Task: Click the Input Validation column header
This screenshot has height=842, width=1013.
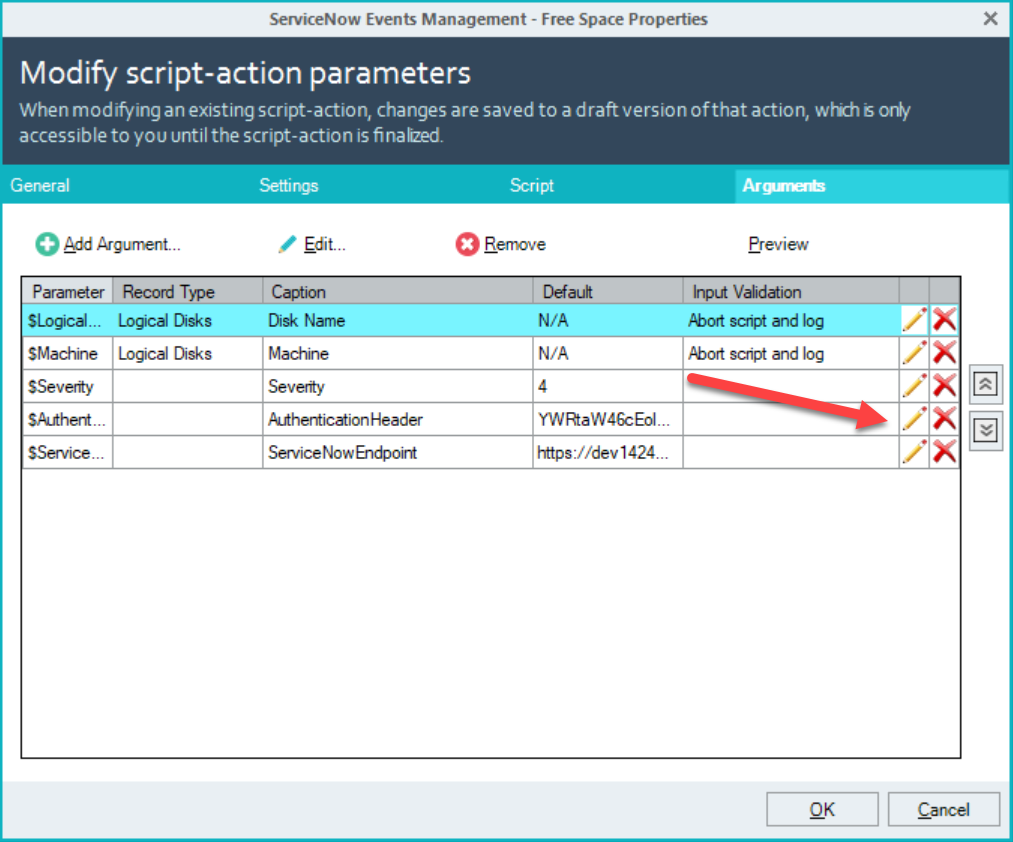Action: 791,291
